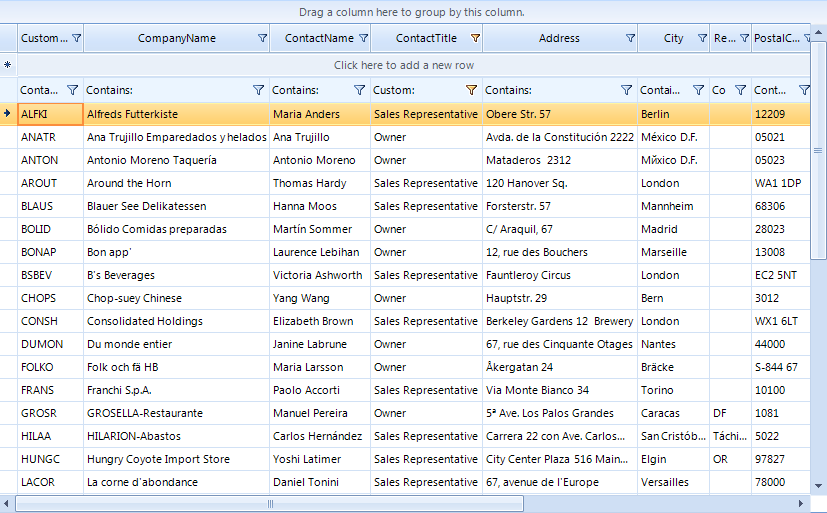Sort by the Address column header
Image resolution: width=827 pixels, height=513 pixels.
(x=559, y=38)
